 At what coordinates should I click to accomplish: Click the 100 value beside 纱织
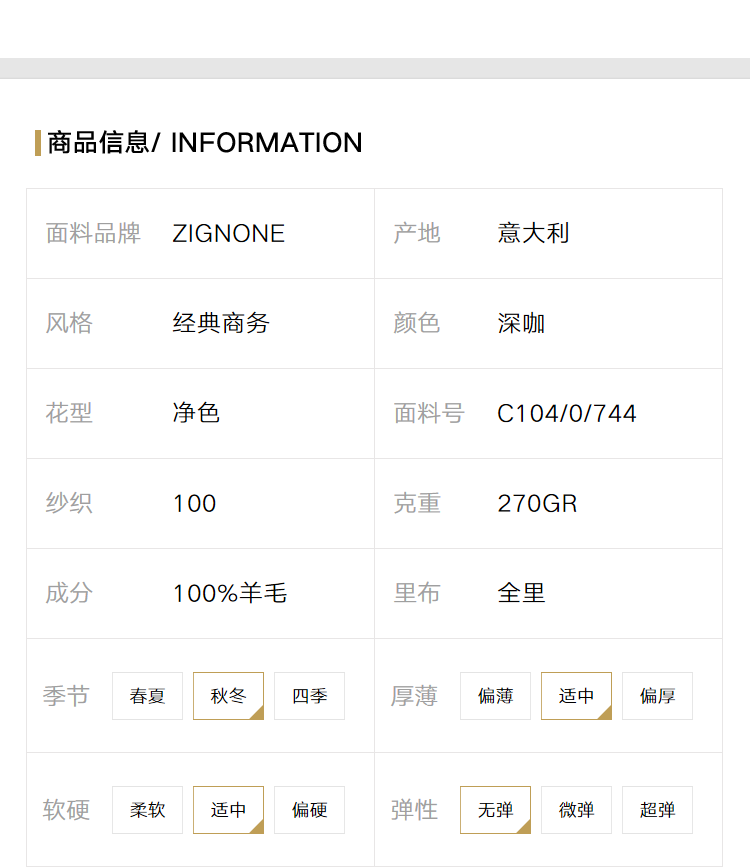click(x=195, y=504)
